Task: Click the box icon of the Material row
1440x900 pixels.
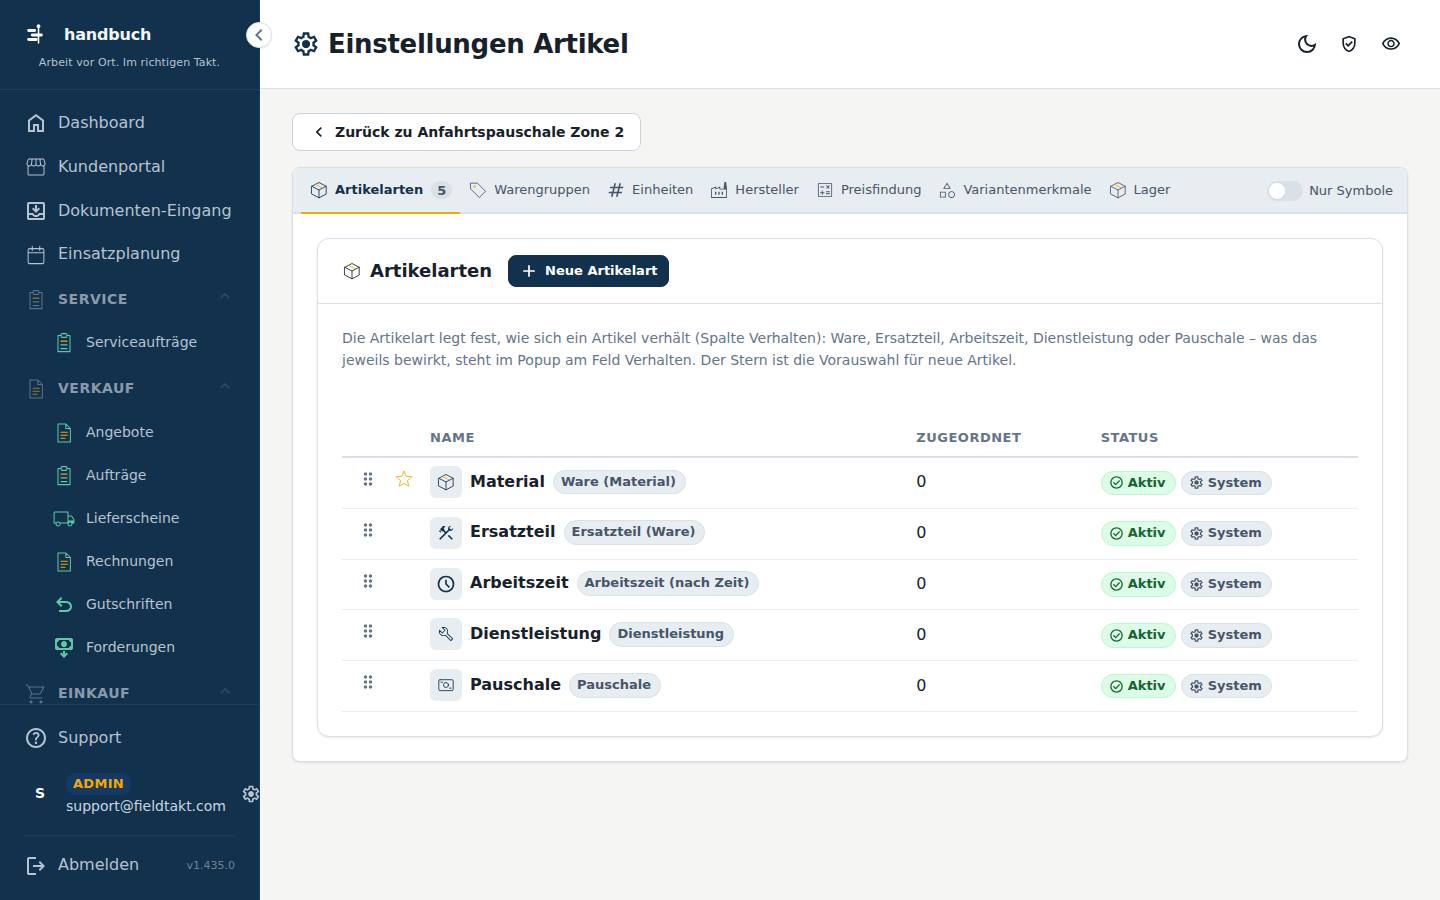Action: pos(446,482)
